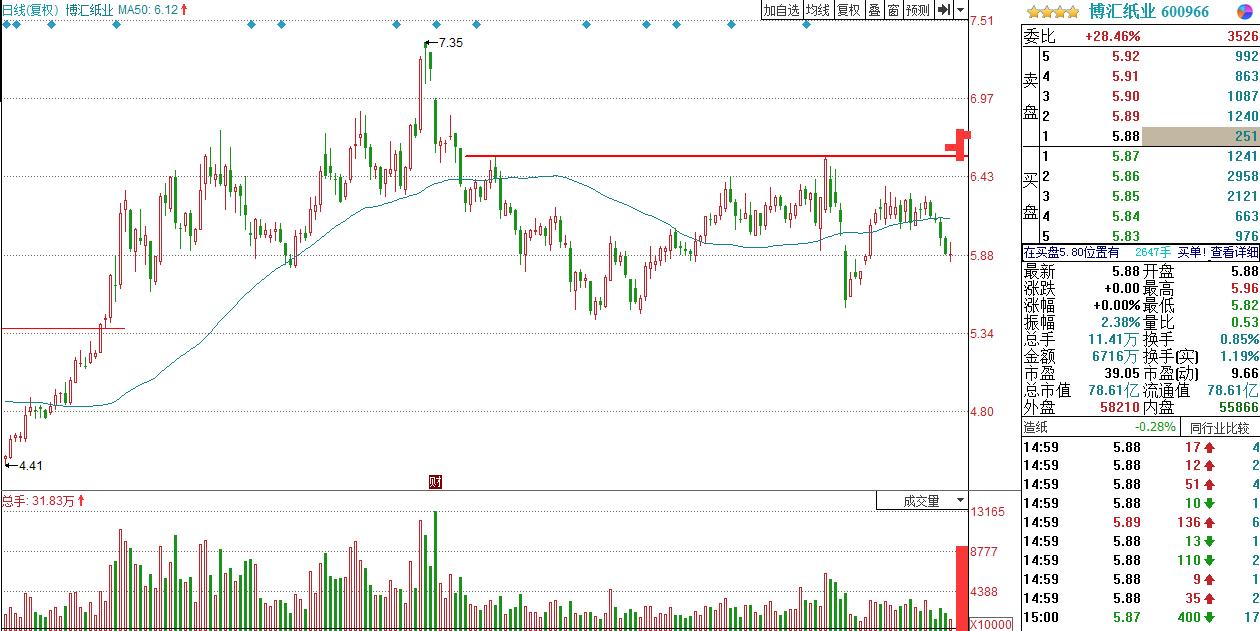The width and height of the screenshot is (1260, 631).
Task: Click the down arrow on the 400-lot trade
Action: [1210, 617]
